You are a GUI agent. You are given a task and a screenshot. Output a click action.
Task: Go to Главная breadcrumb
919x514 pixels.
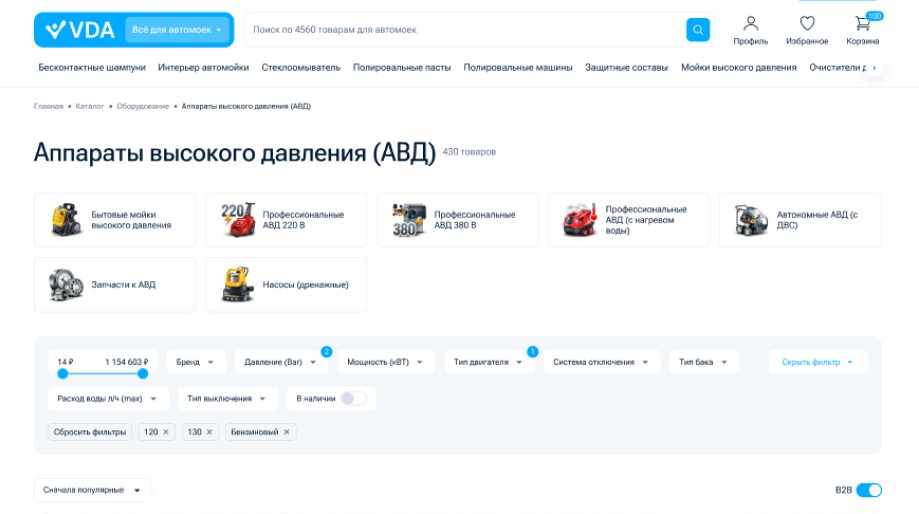click(x=49, y=106)
